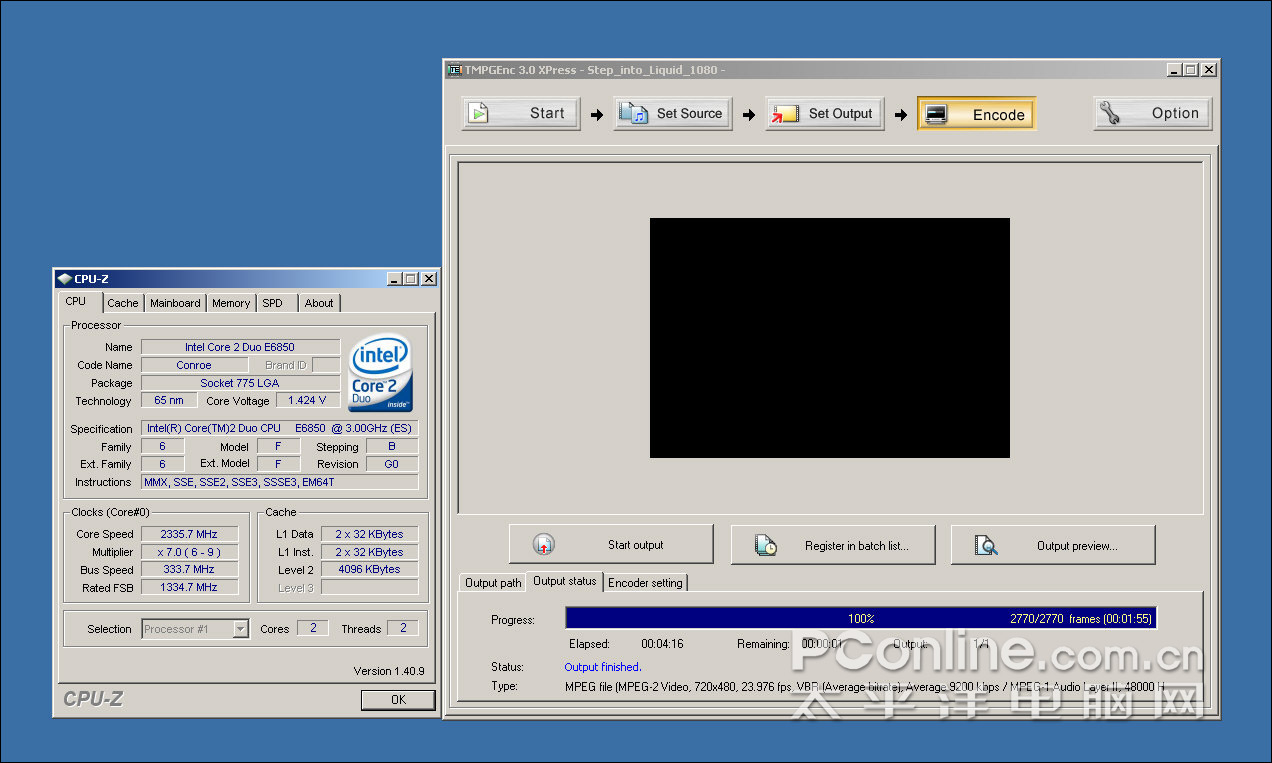Click the Package value Socket 775 LGA
The image size is (1272, 763).
240,383
